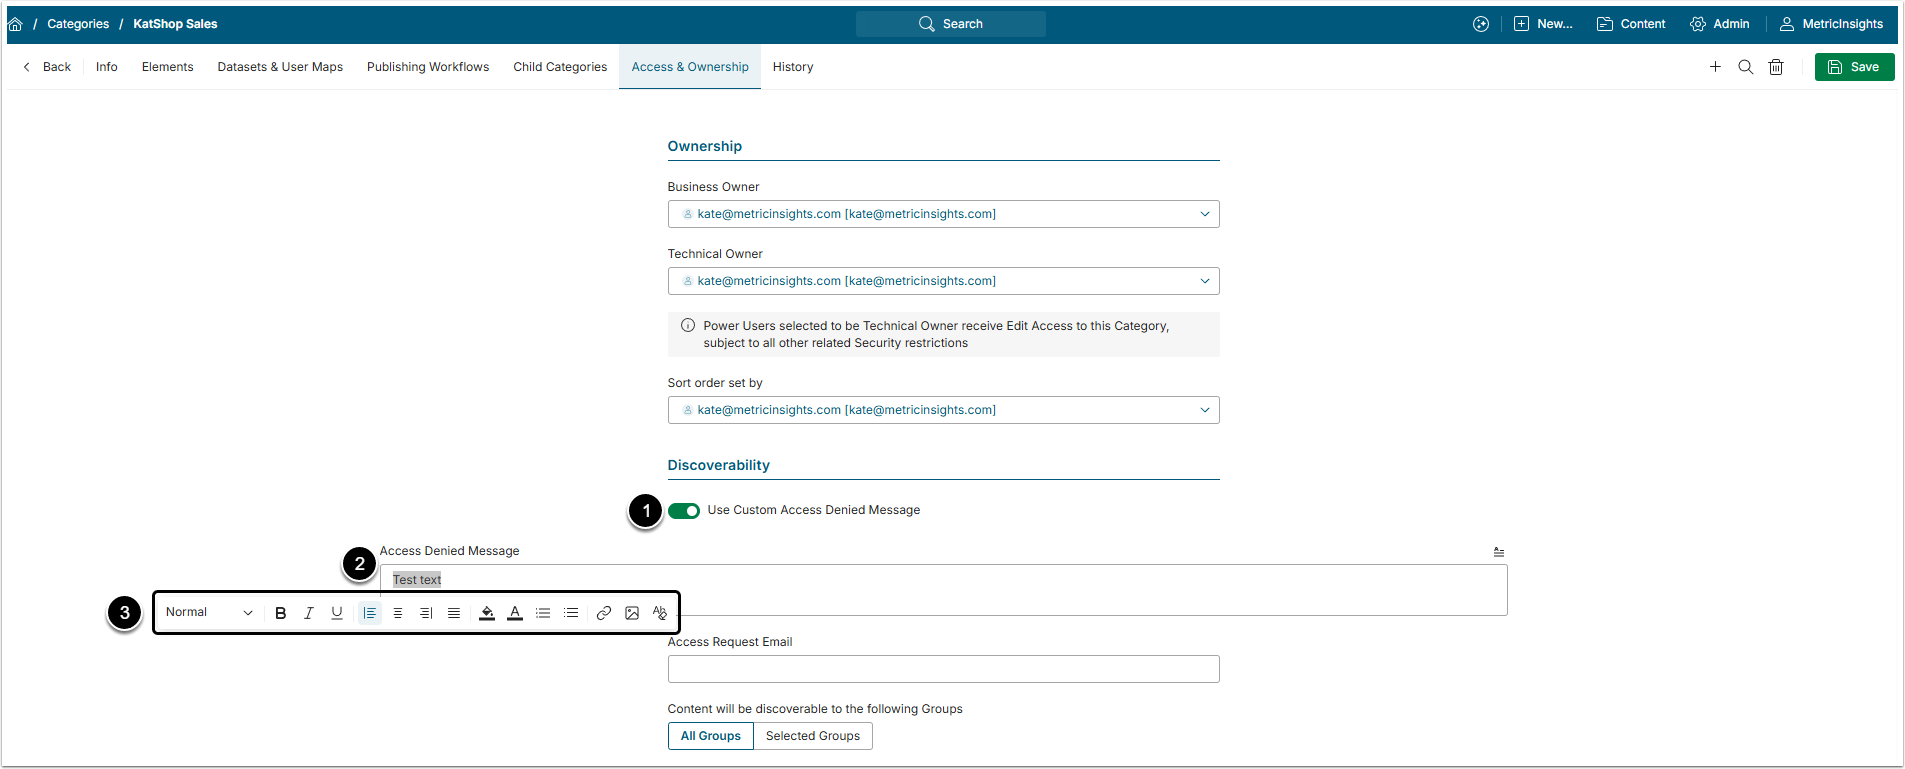Insert a hyperlink
The image size is (1905, 769).
pyautogui.click(x=604, y=613)
